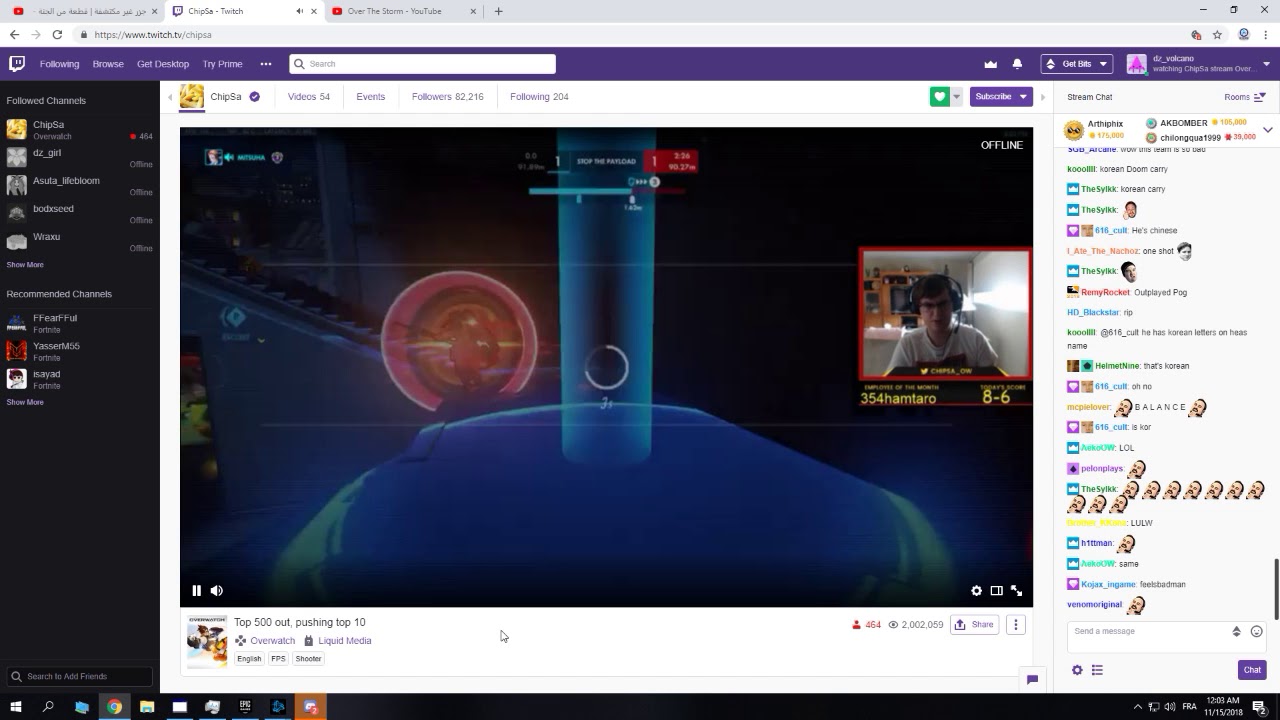Switch to the Events tab
The image size is (1280, 720).
click(x=370, y=97)
